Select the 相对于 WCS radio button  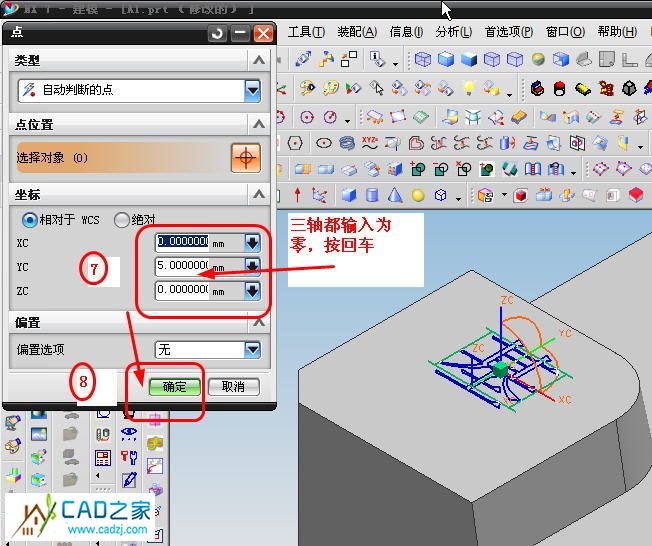tap(30, 219)
